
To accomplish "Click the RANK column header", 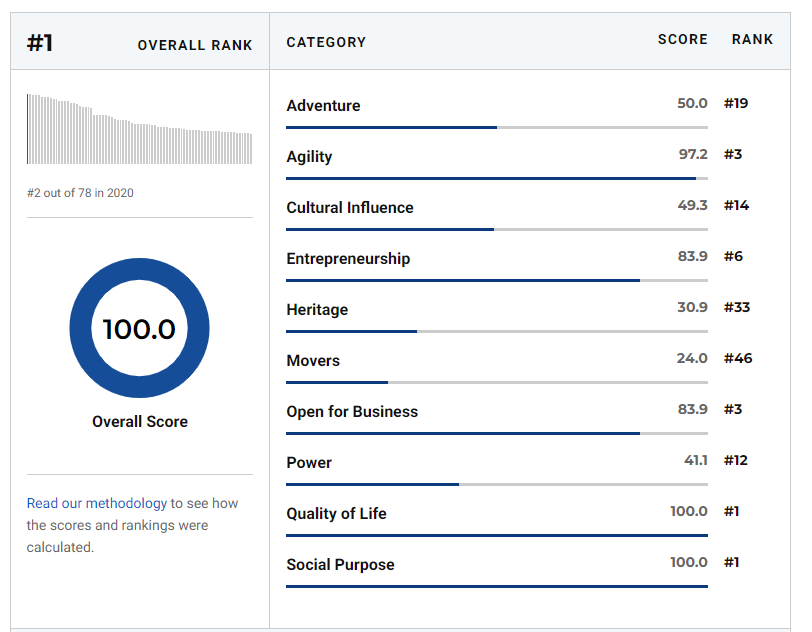I will click(752, 40).
